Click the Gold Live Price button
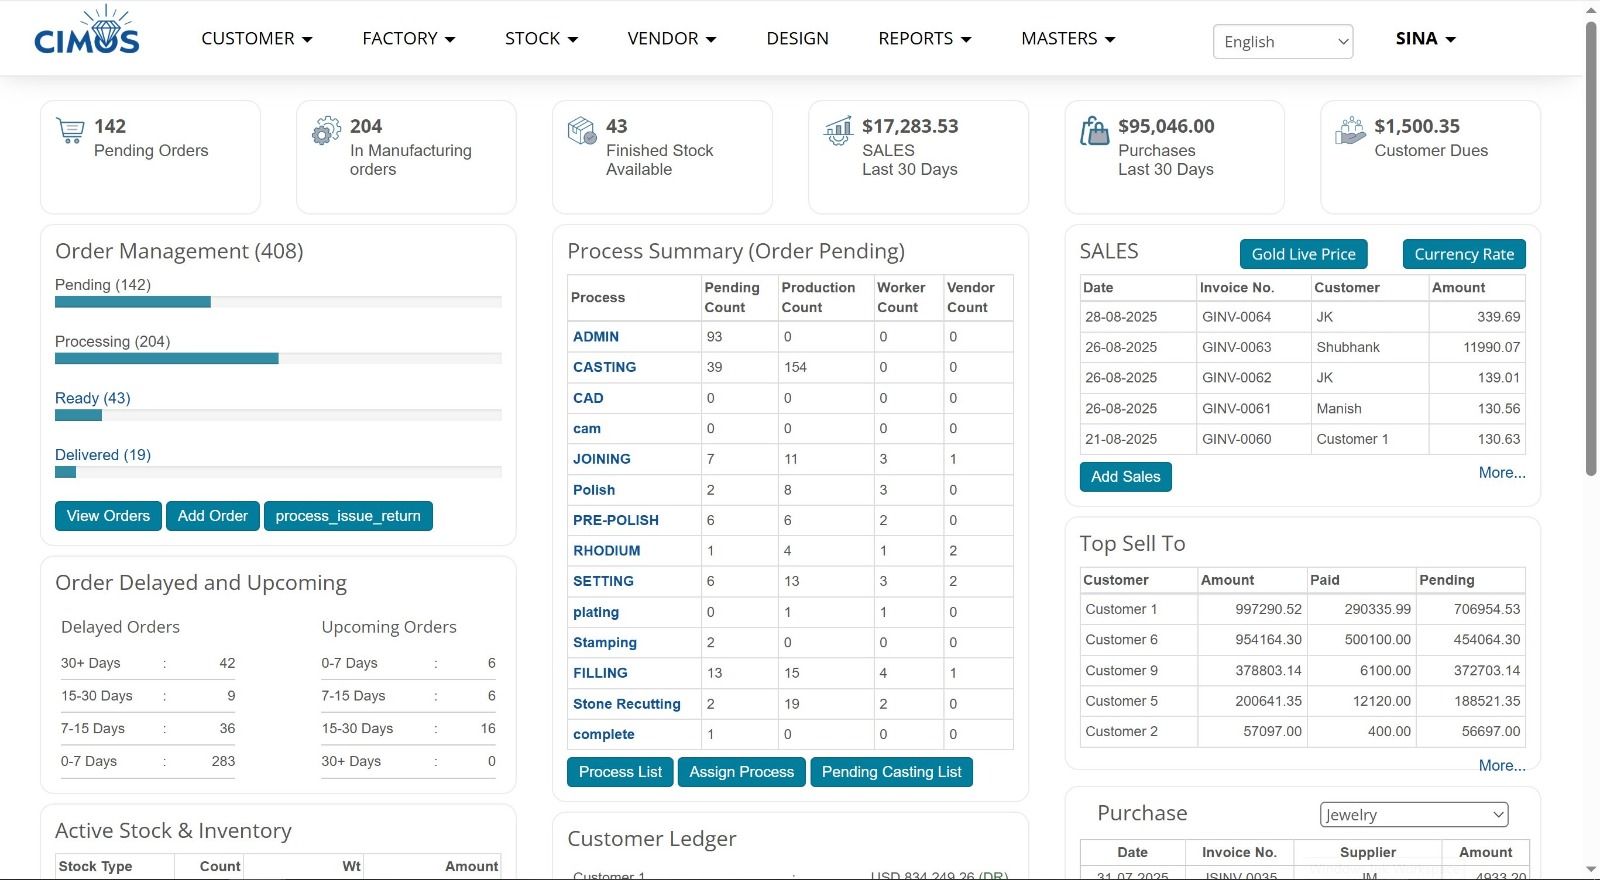This screenshot has width=1600, height=880. pos(1303,254)
